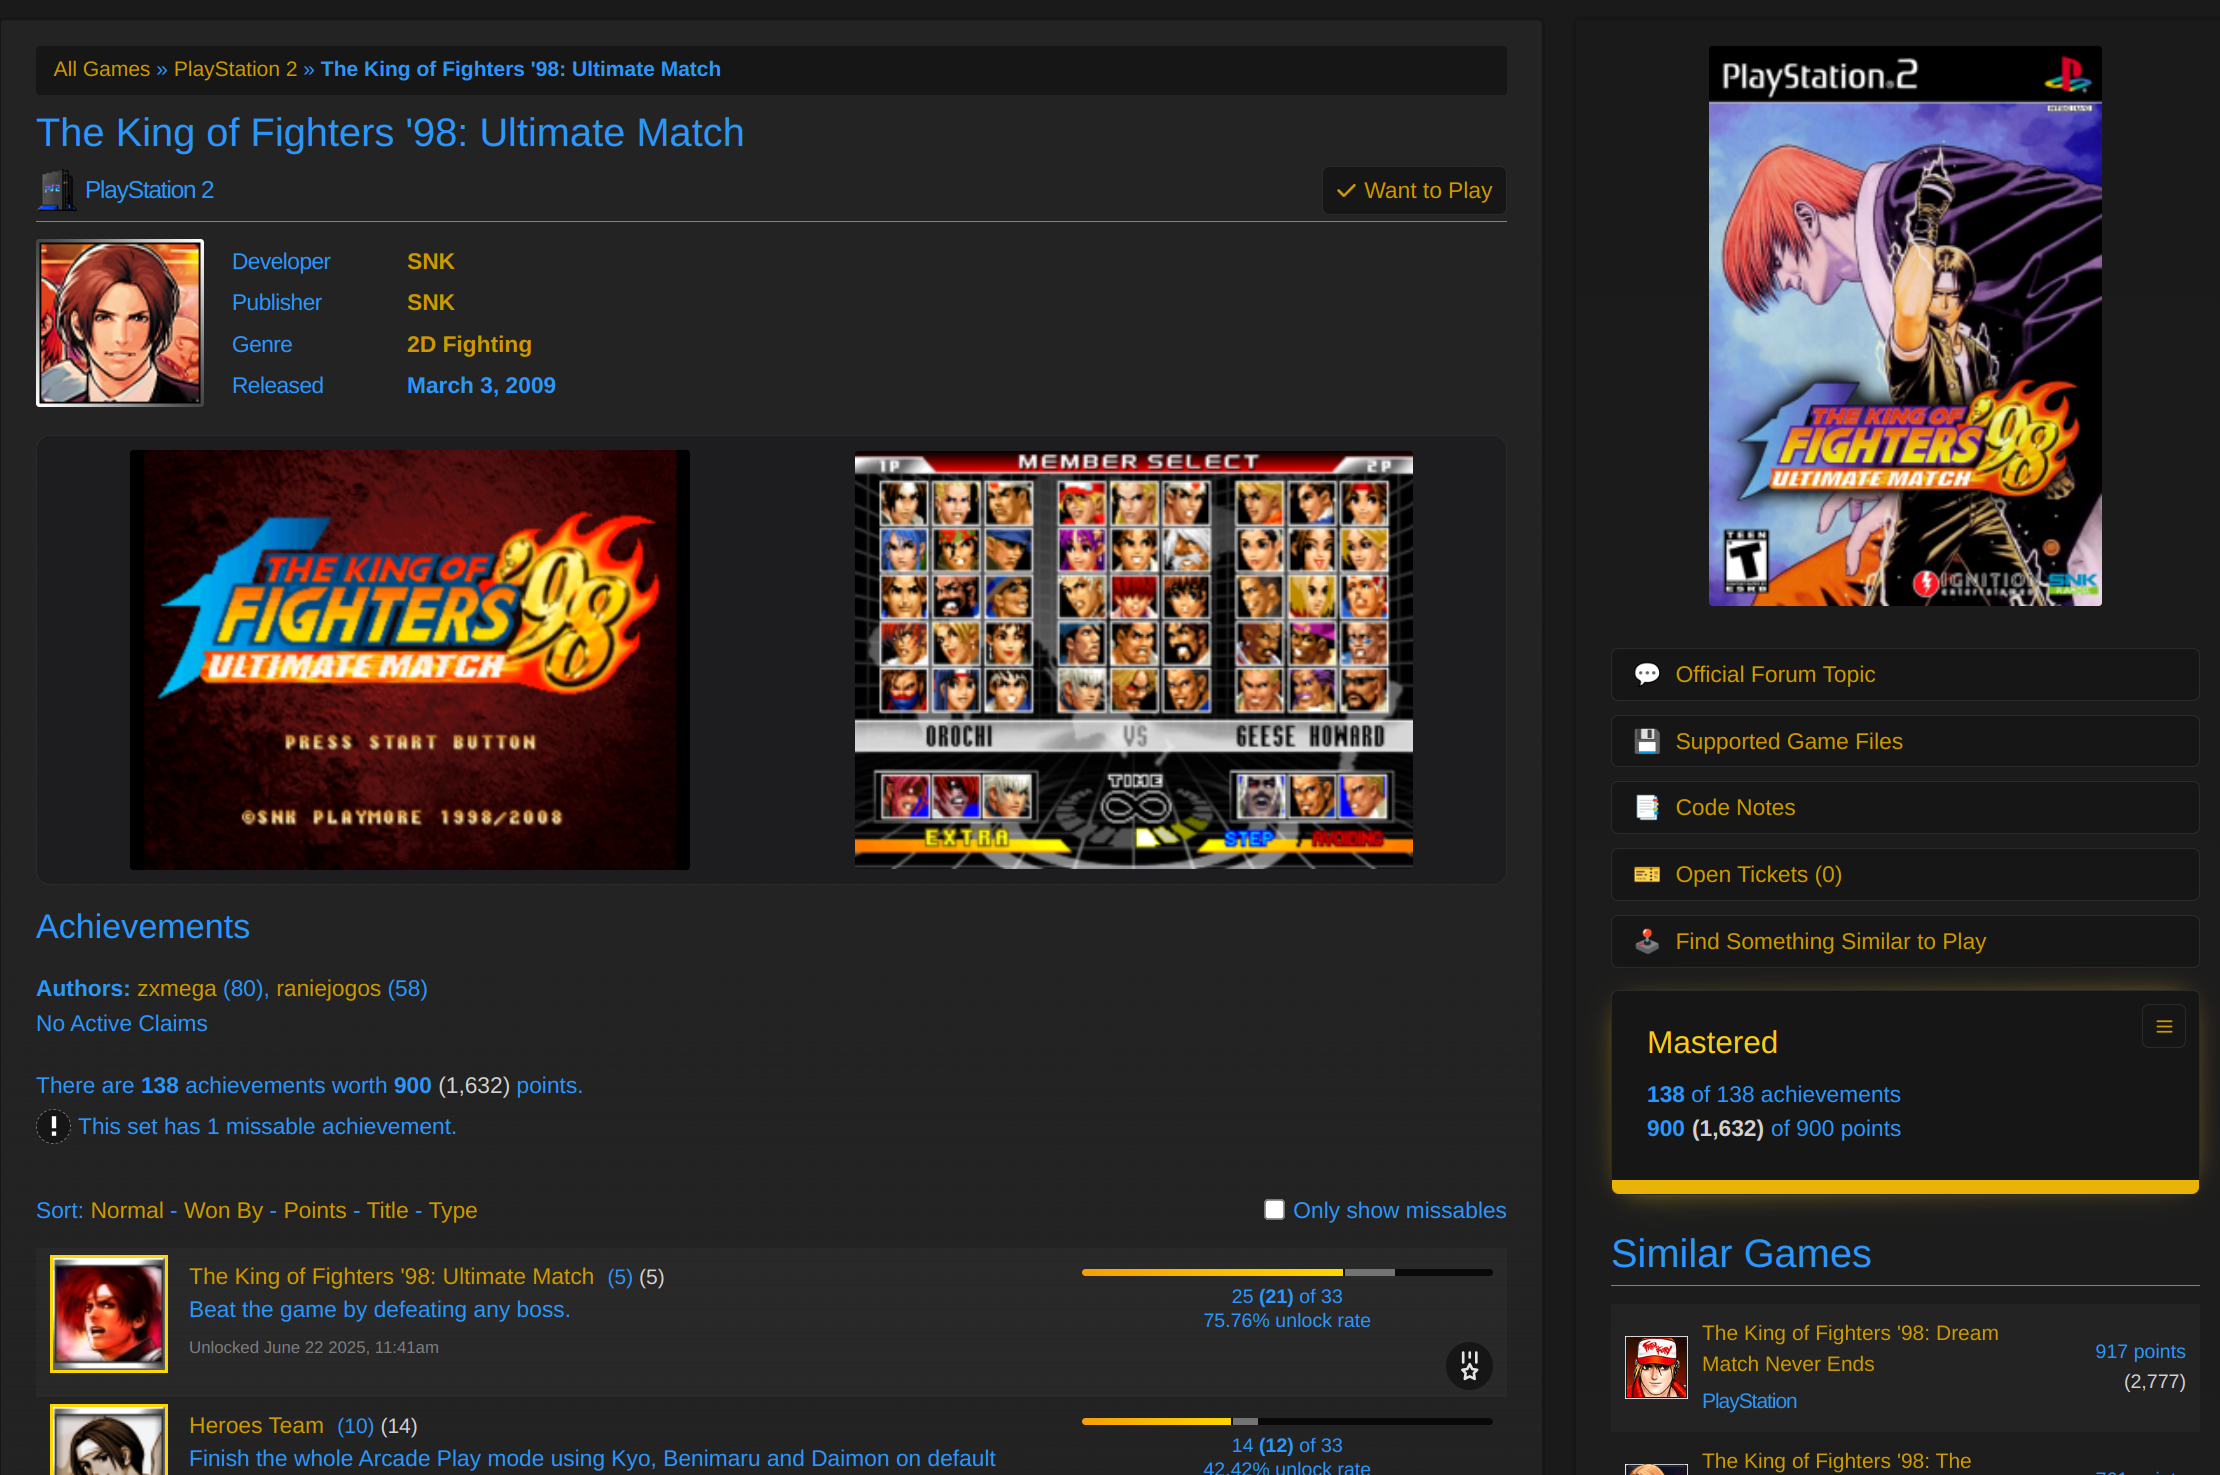Viewport: 2220px width, 1475px height.
Task: Click 'This set has 1 missable achievement.'
Action: point(267,1126)
